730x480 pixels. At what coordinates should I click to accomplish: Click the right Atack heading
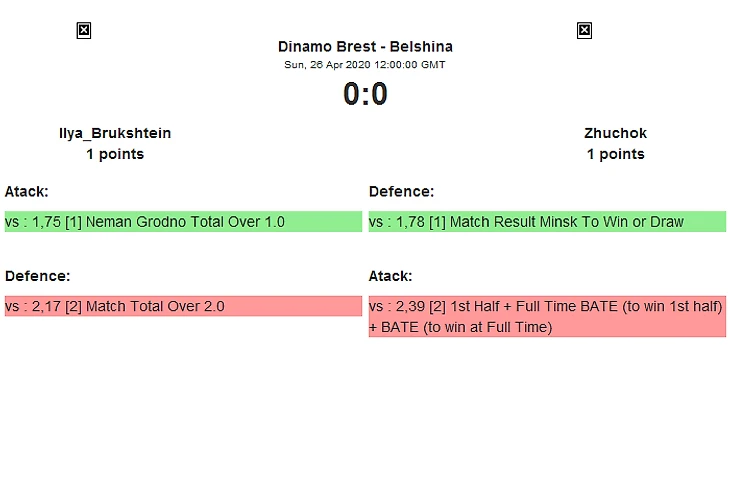click(x=391, y=276)
